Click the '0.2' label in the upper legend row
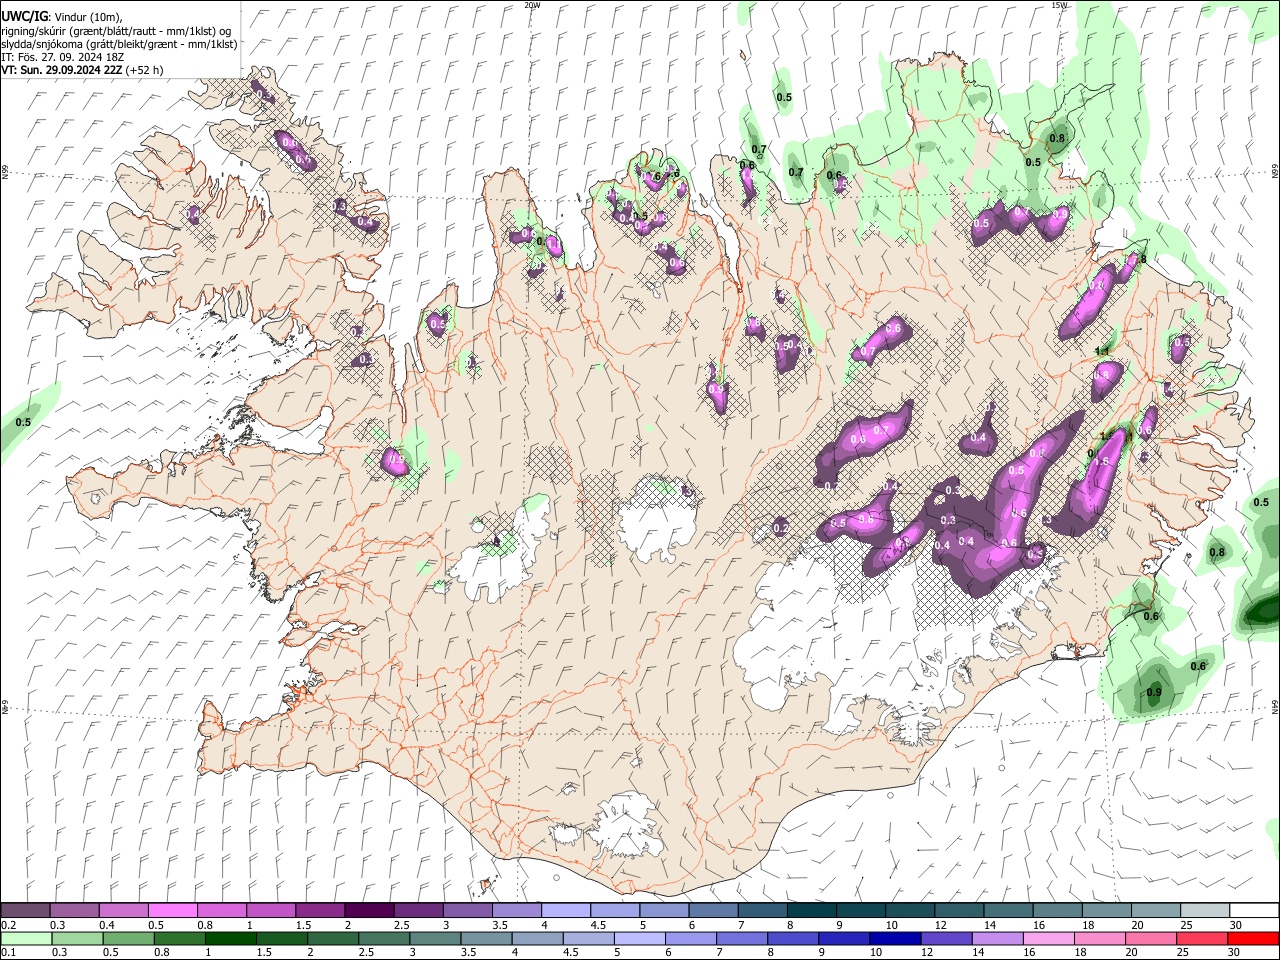The height and width of the screenshot is (960, 1280). click(x=8, y=925)
